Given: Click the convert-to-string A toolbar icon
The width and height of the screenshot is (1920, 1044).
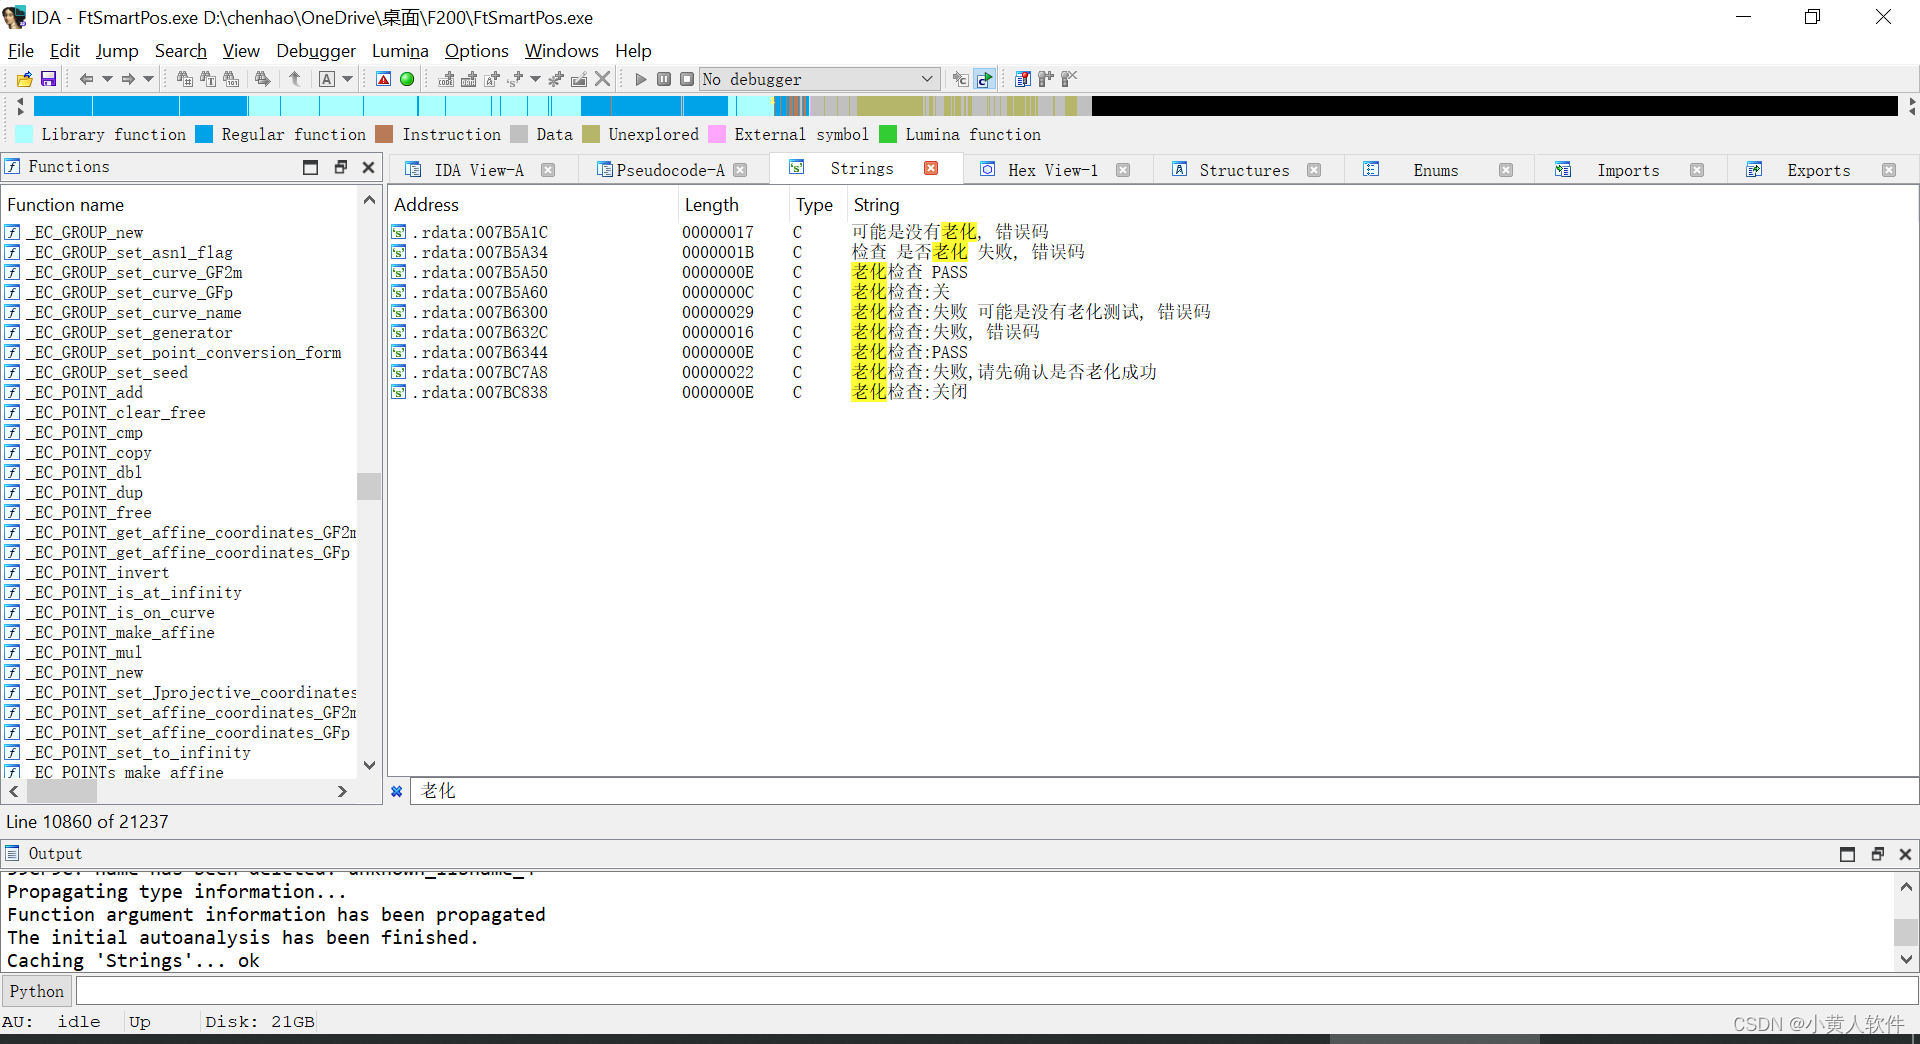Looking at the screenshot, I should (492, 79).
